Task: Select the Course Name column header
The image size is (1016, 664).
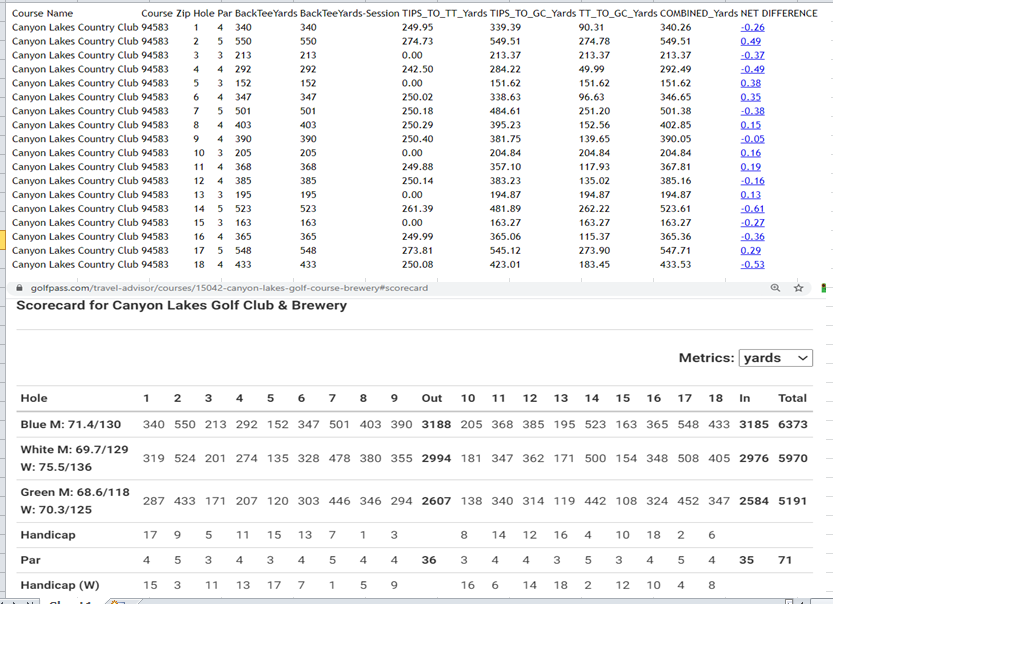Action: click(x=42, y=13)
